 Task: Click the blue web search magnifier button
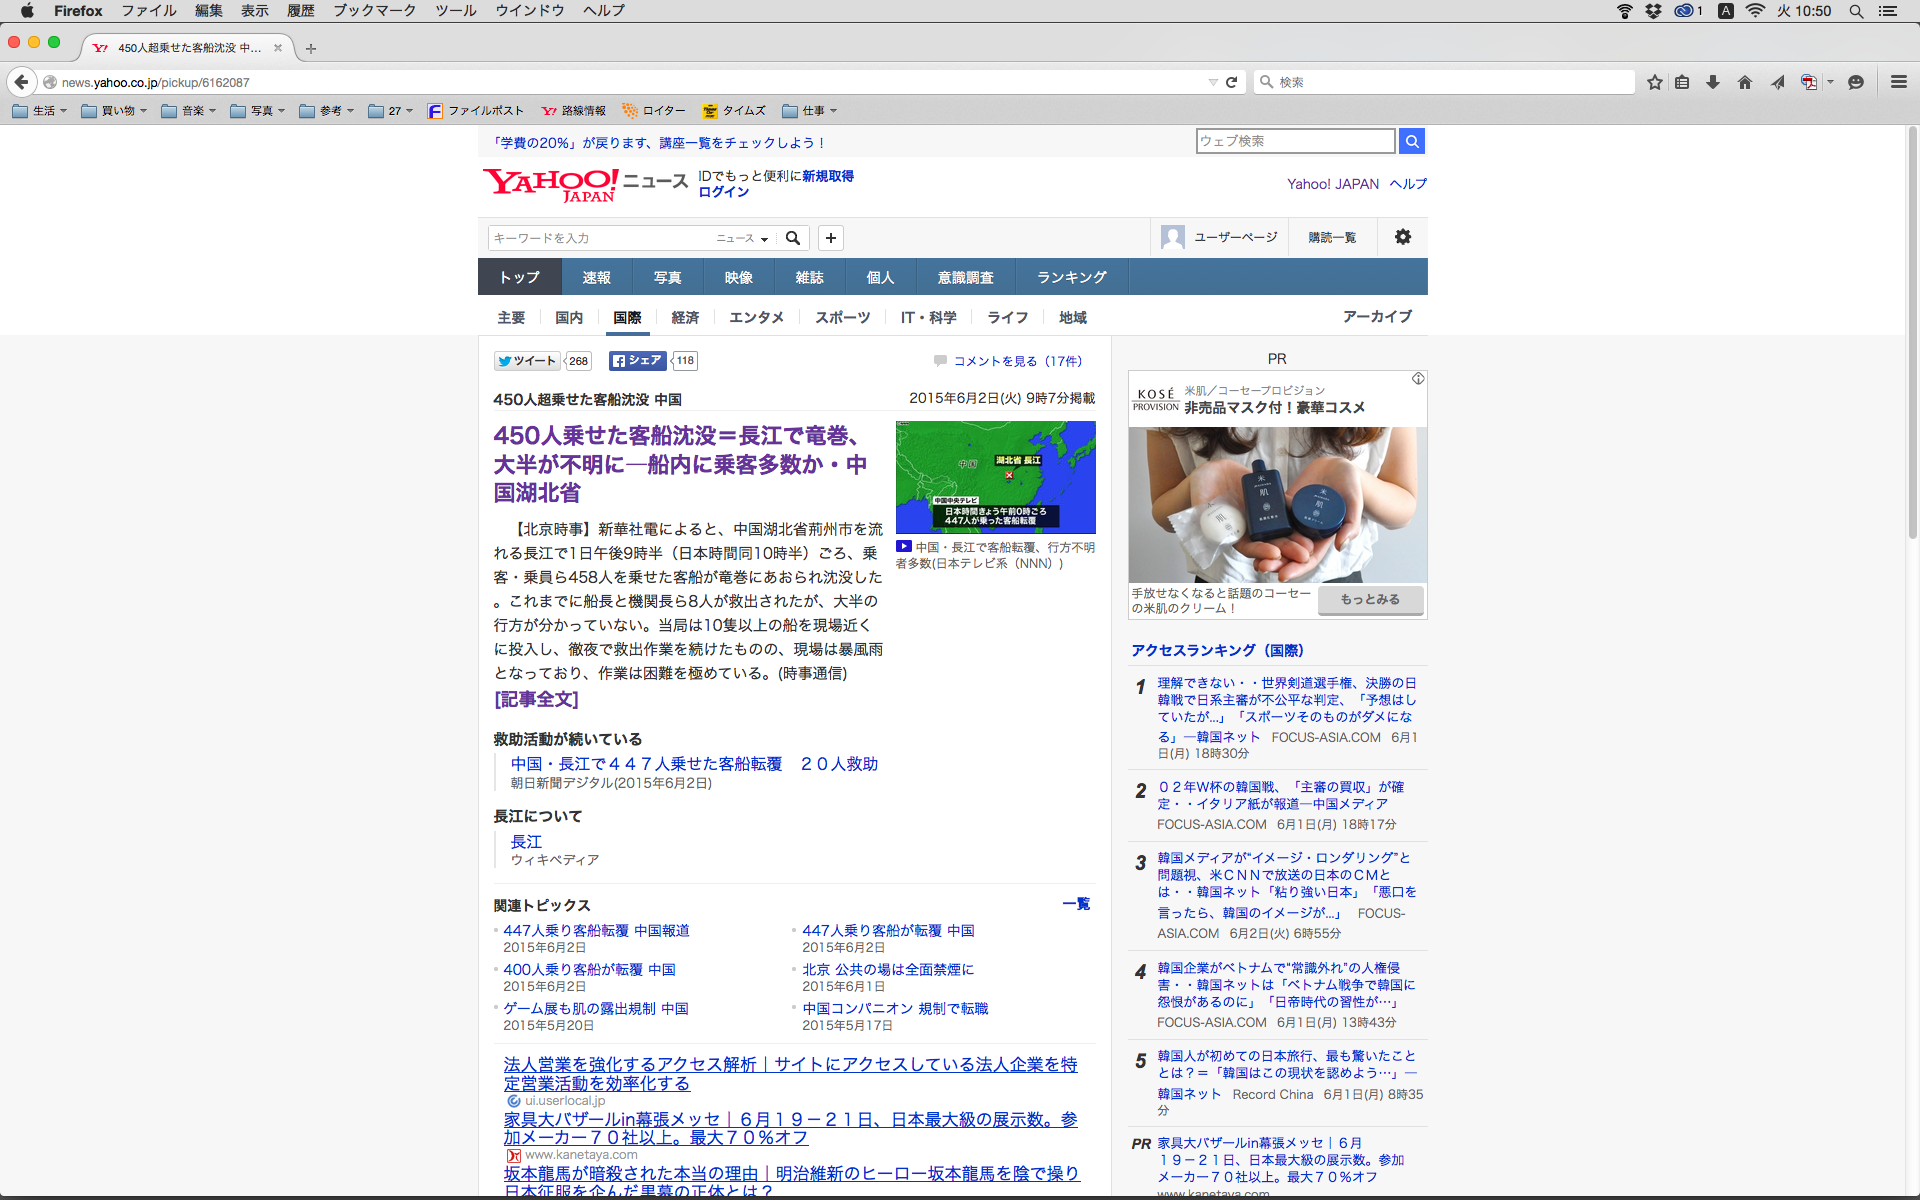[1411, 141]
